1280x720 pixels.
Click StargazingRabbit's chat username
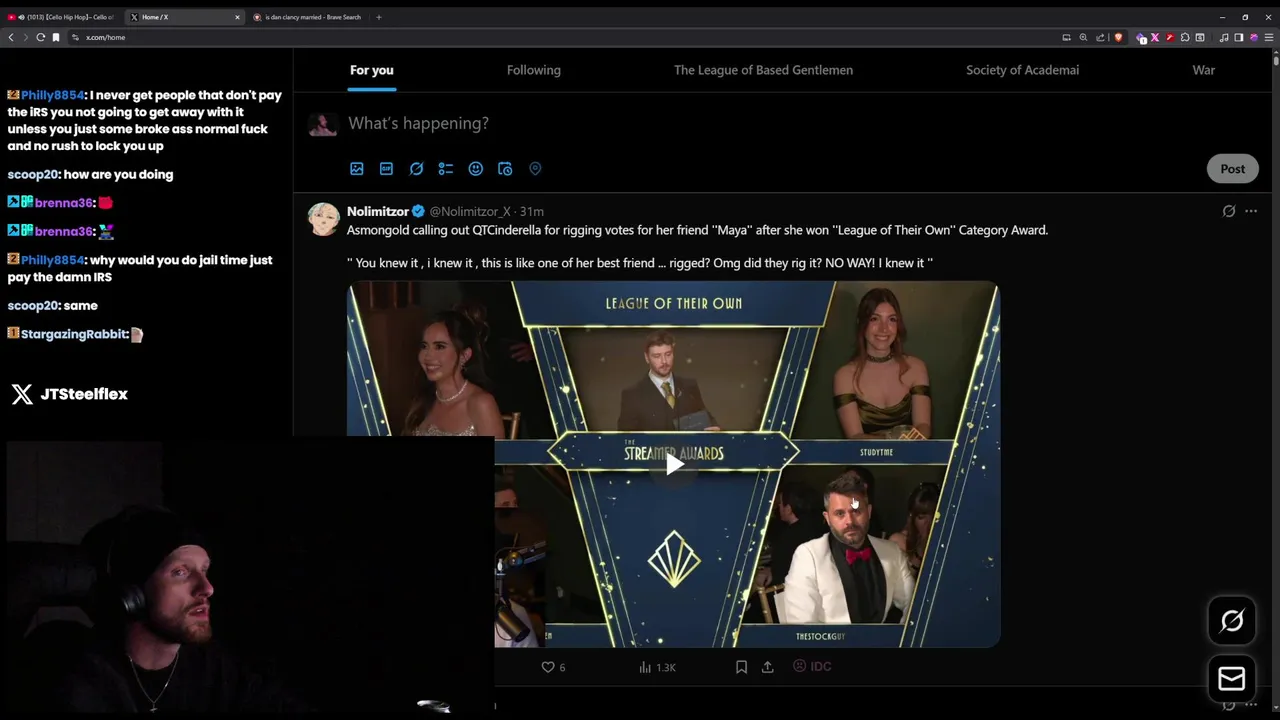(74, 334)
